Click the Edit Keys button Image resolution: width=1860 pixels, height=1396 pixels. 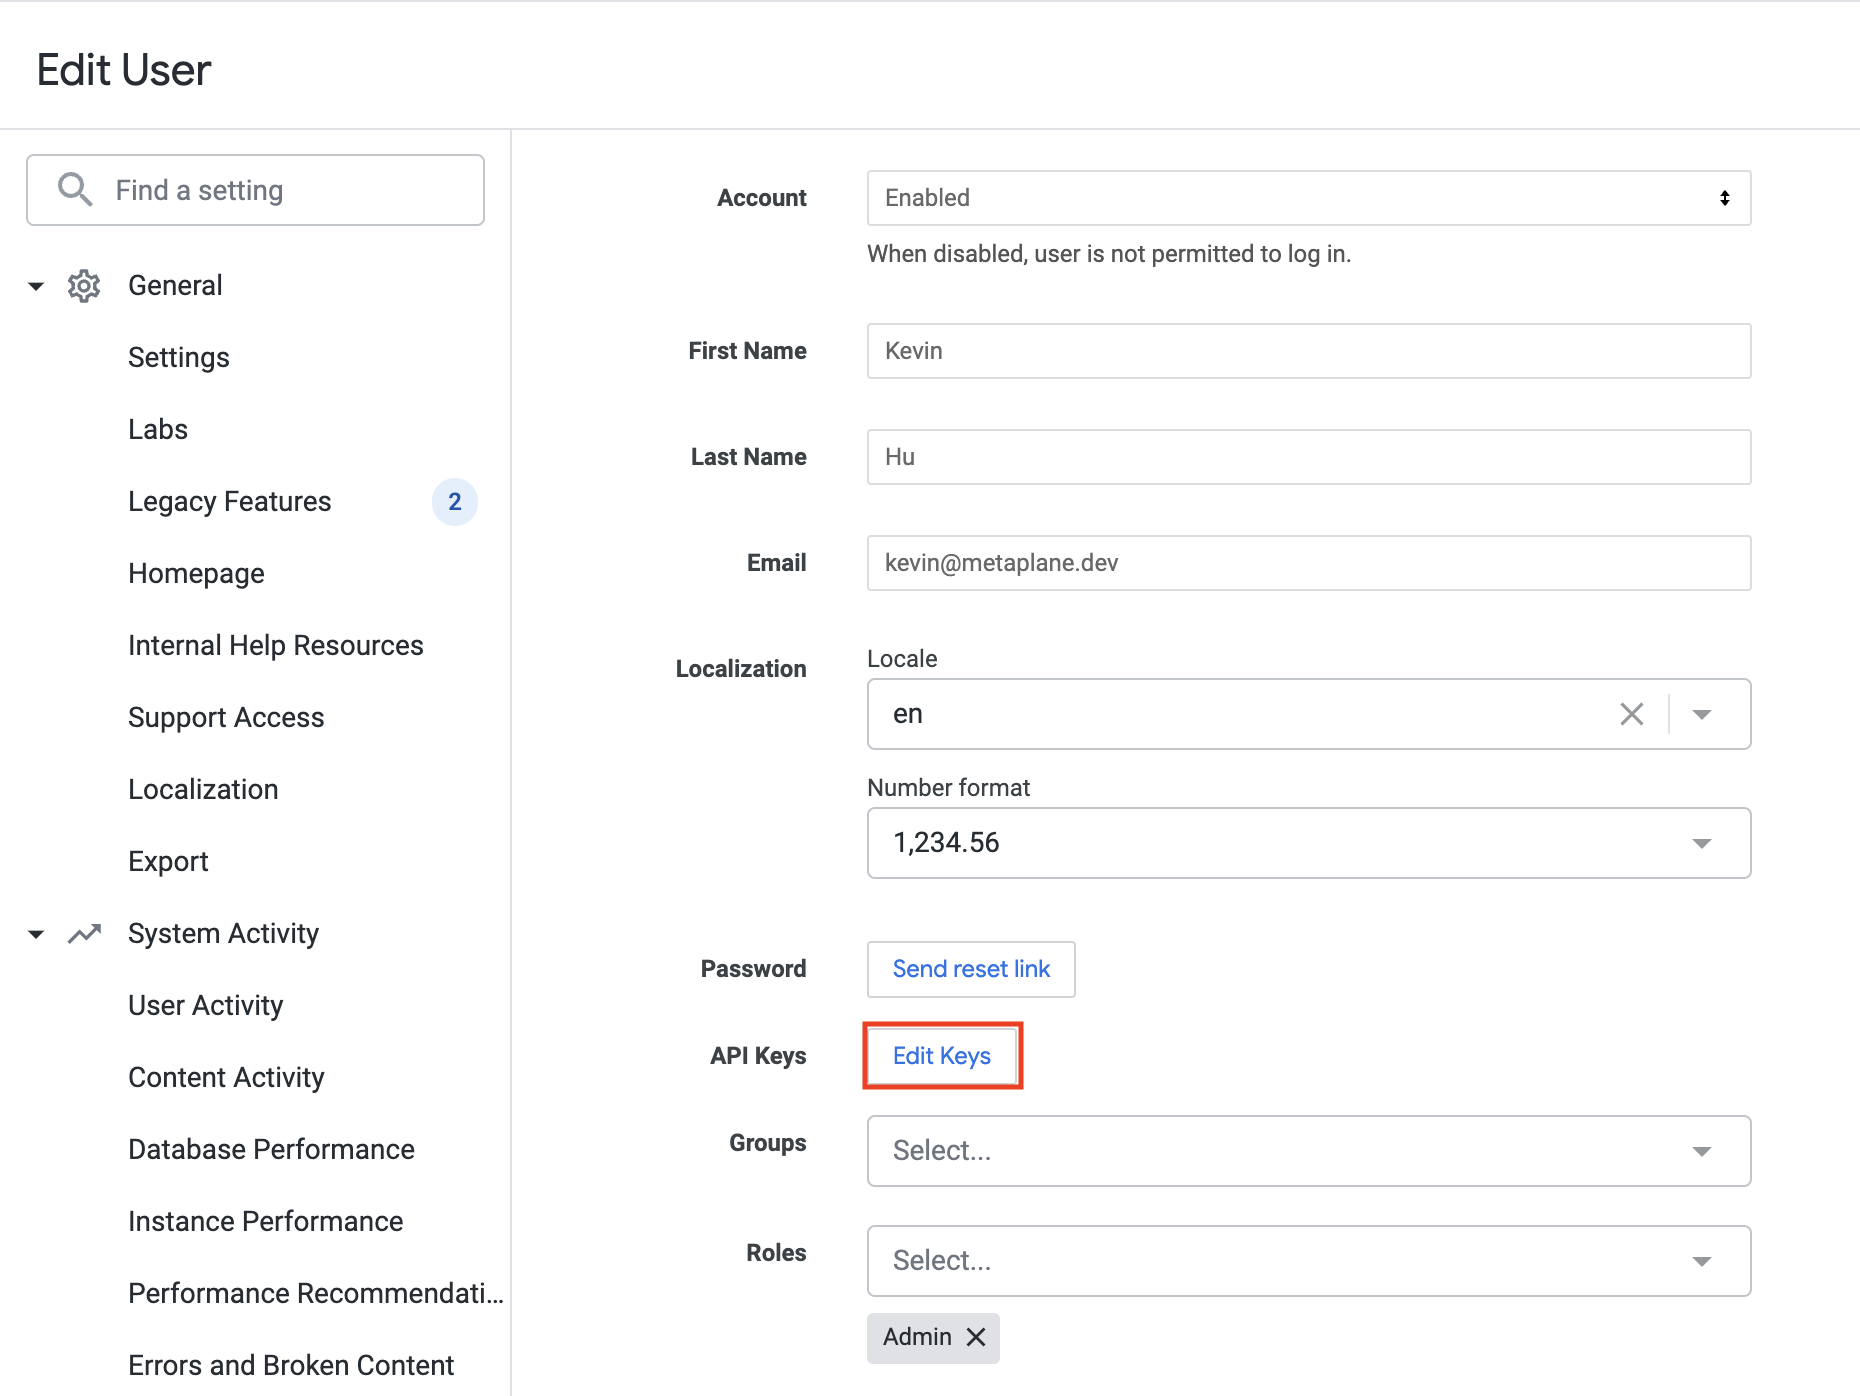(942, 1056)
